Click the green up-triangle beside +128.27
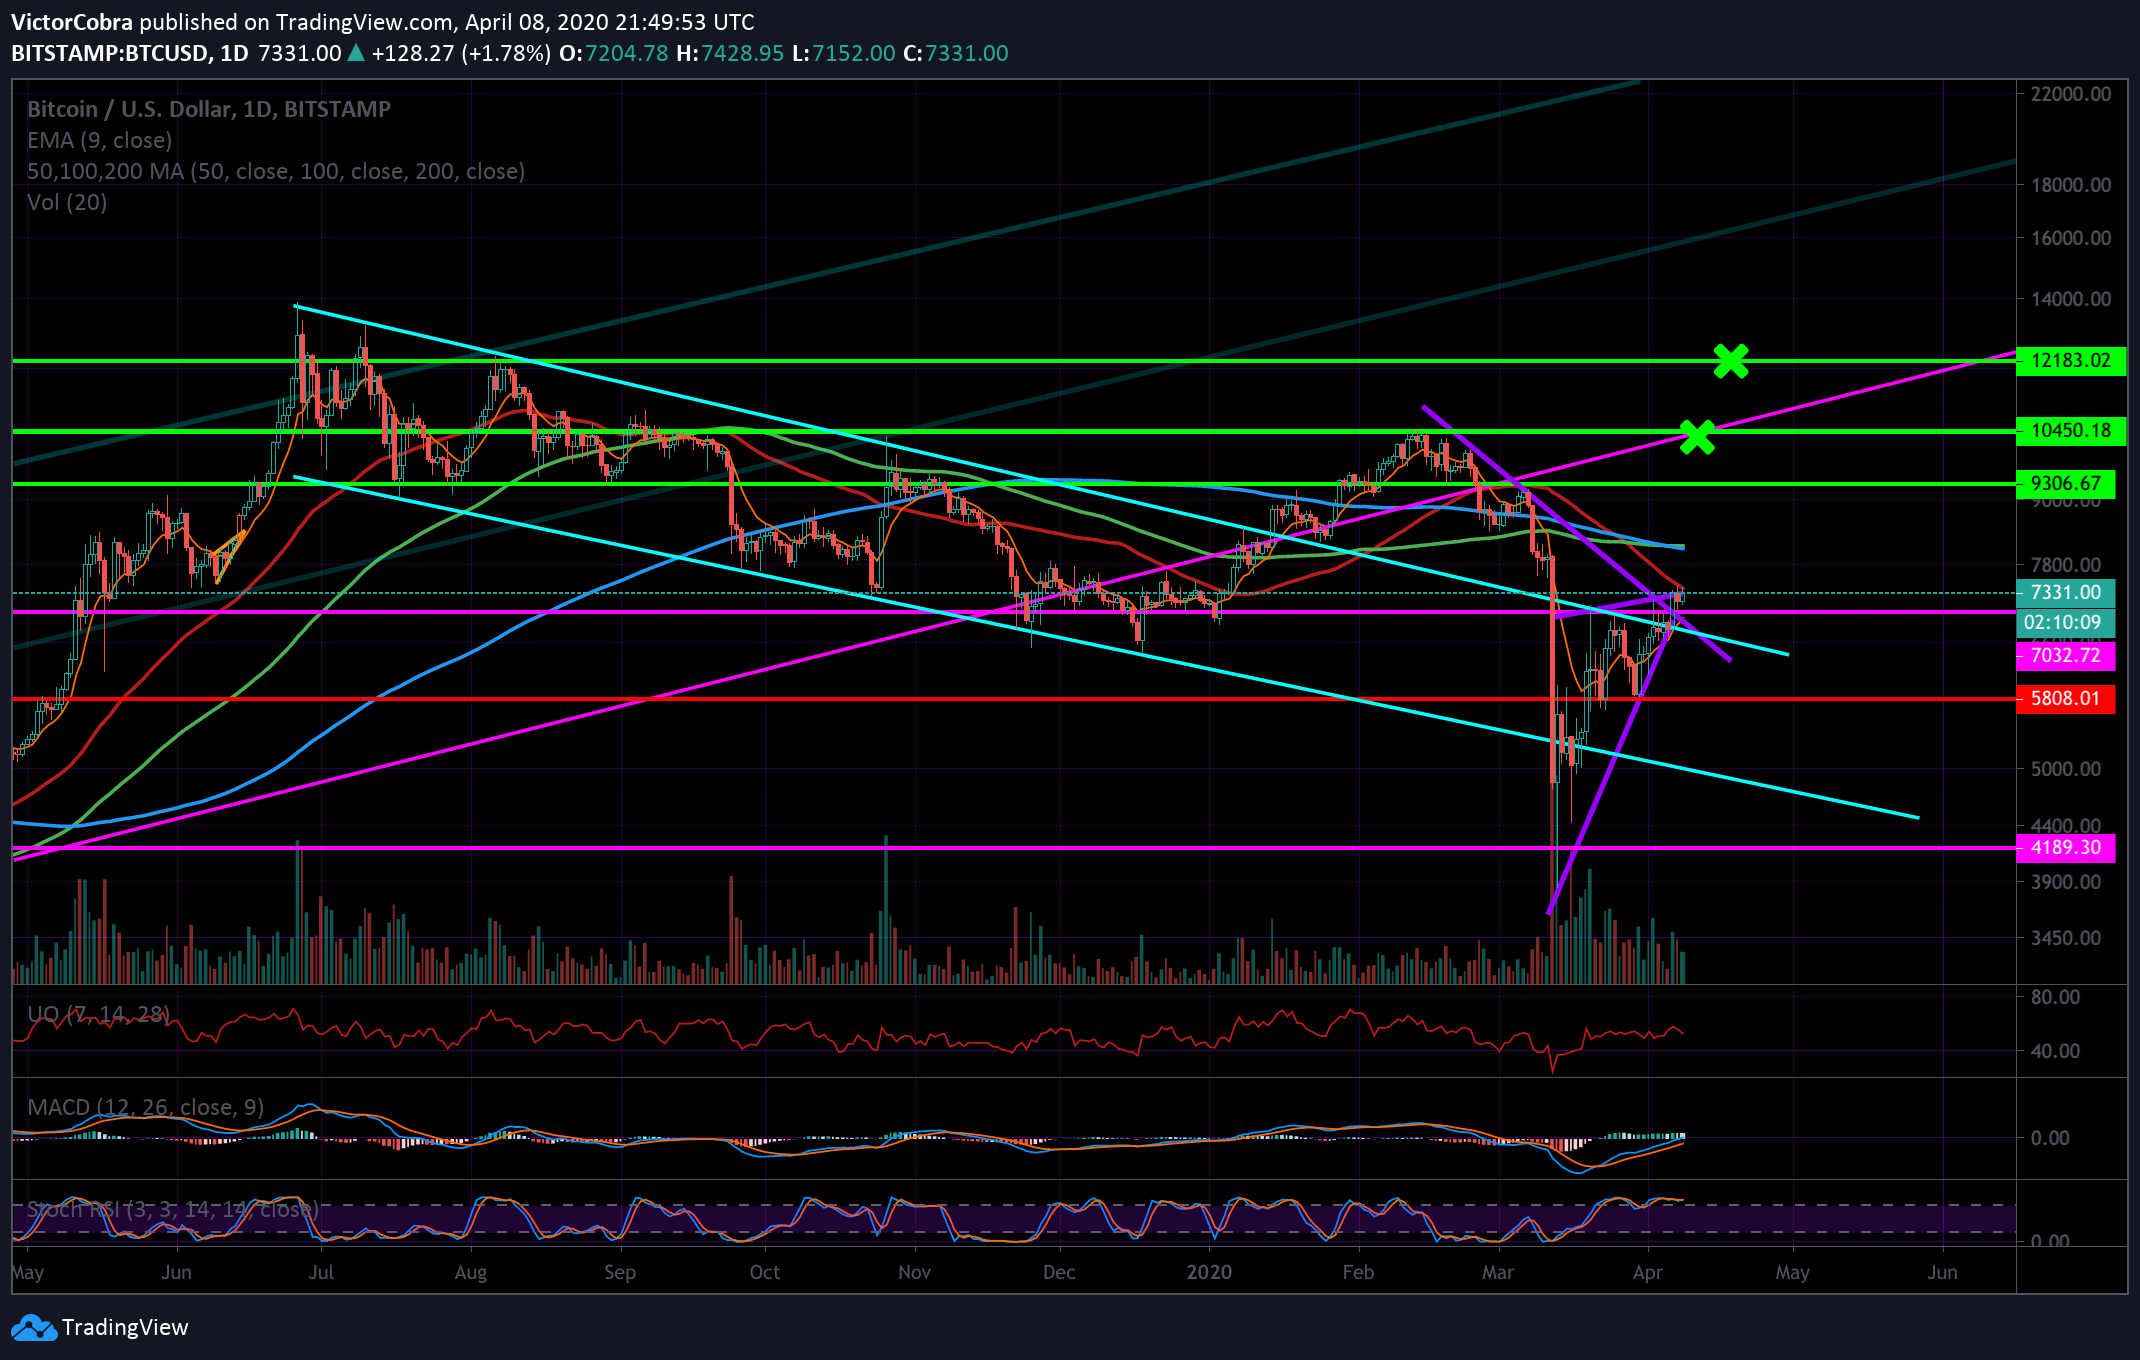 coord(355,53)
